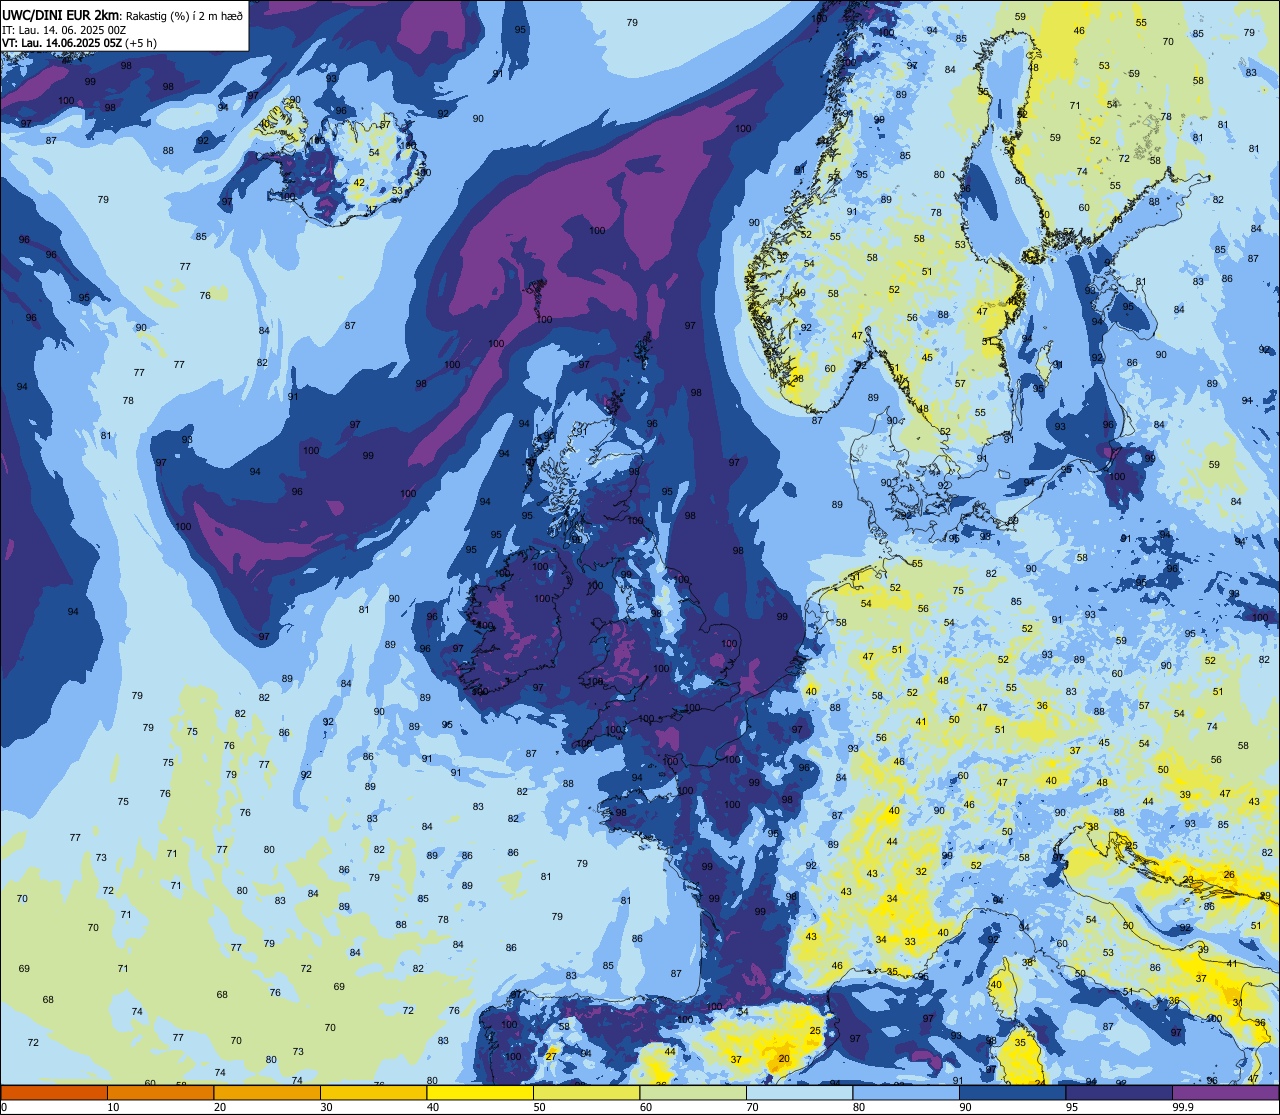Select the blue 80–90 legend segment
Viewport: 1280px width, 1115px height.
coord(906,1092)
